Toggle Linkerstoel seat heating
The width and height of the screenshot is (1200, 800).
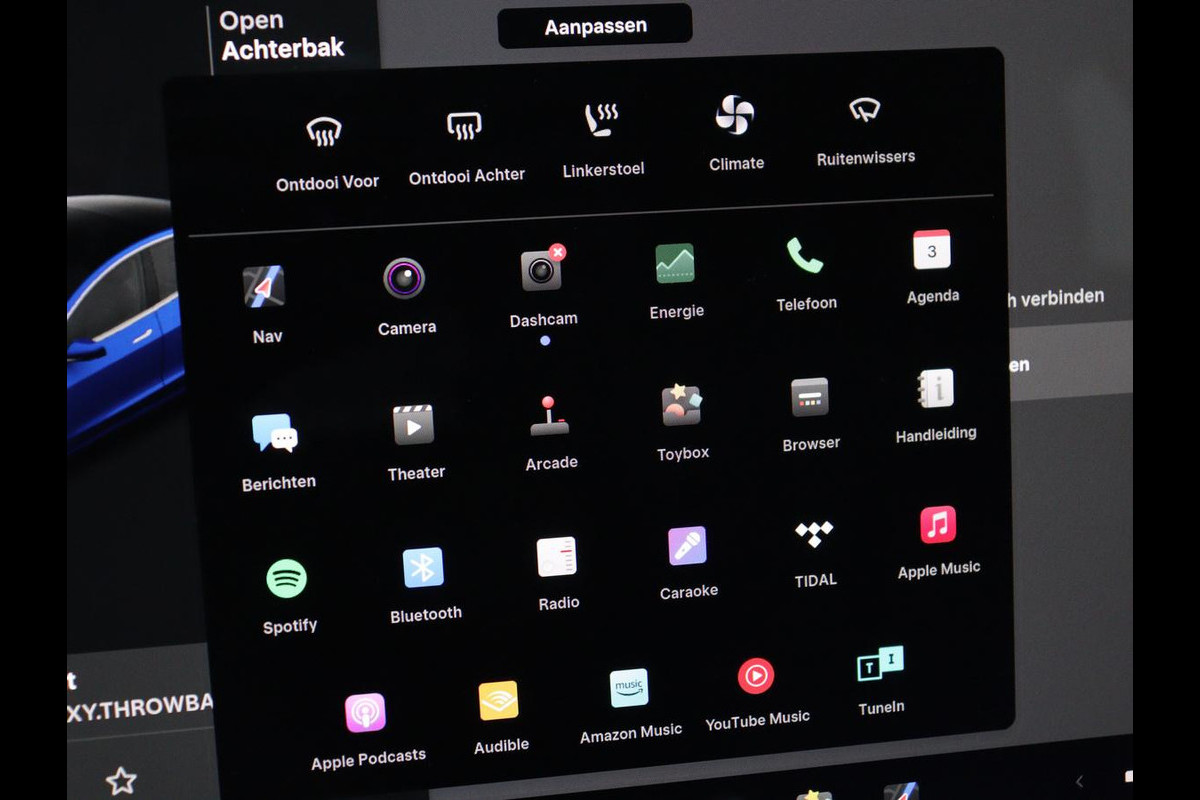tap(602, 121)
